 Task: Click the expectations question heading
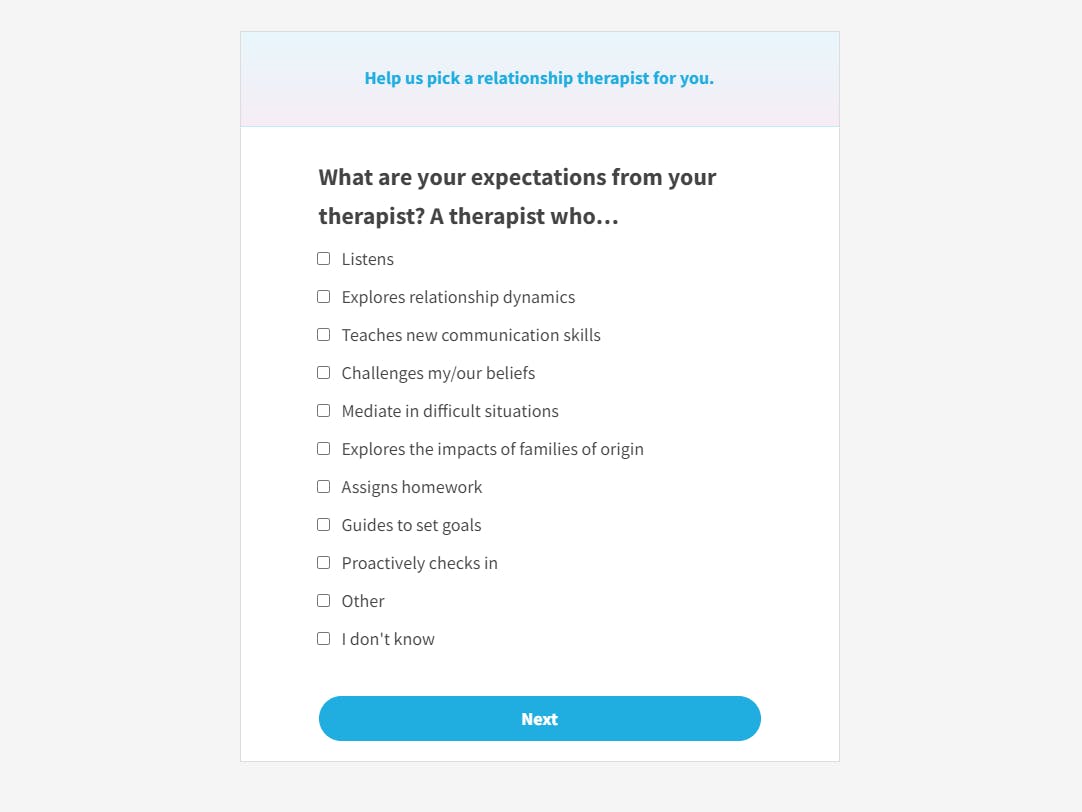point(517,196)
